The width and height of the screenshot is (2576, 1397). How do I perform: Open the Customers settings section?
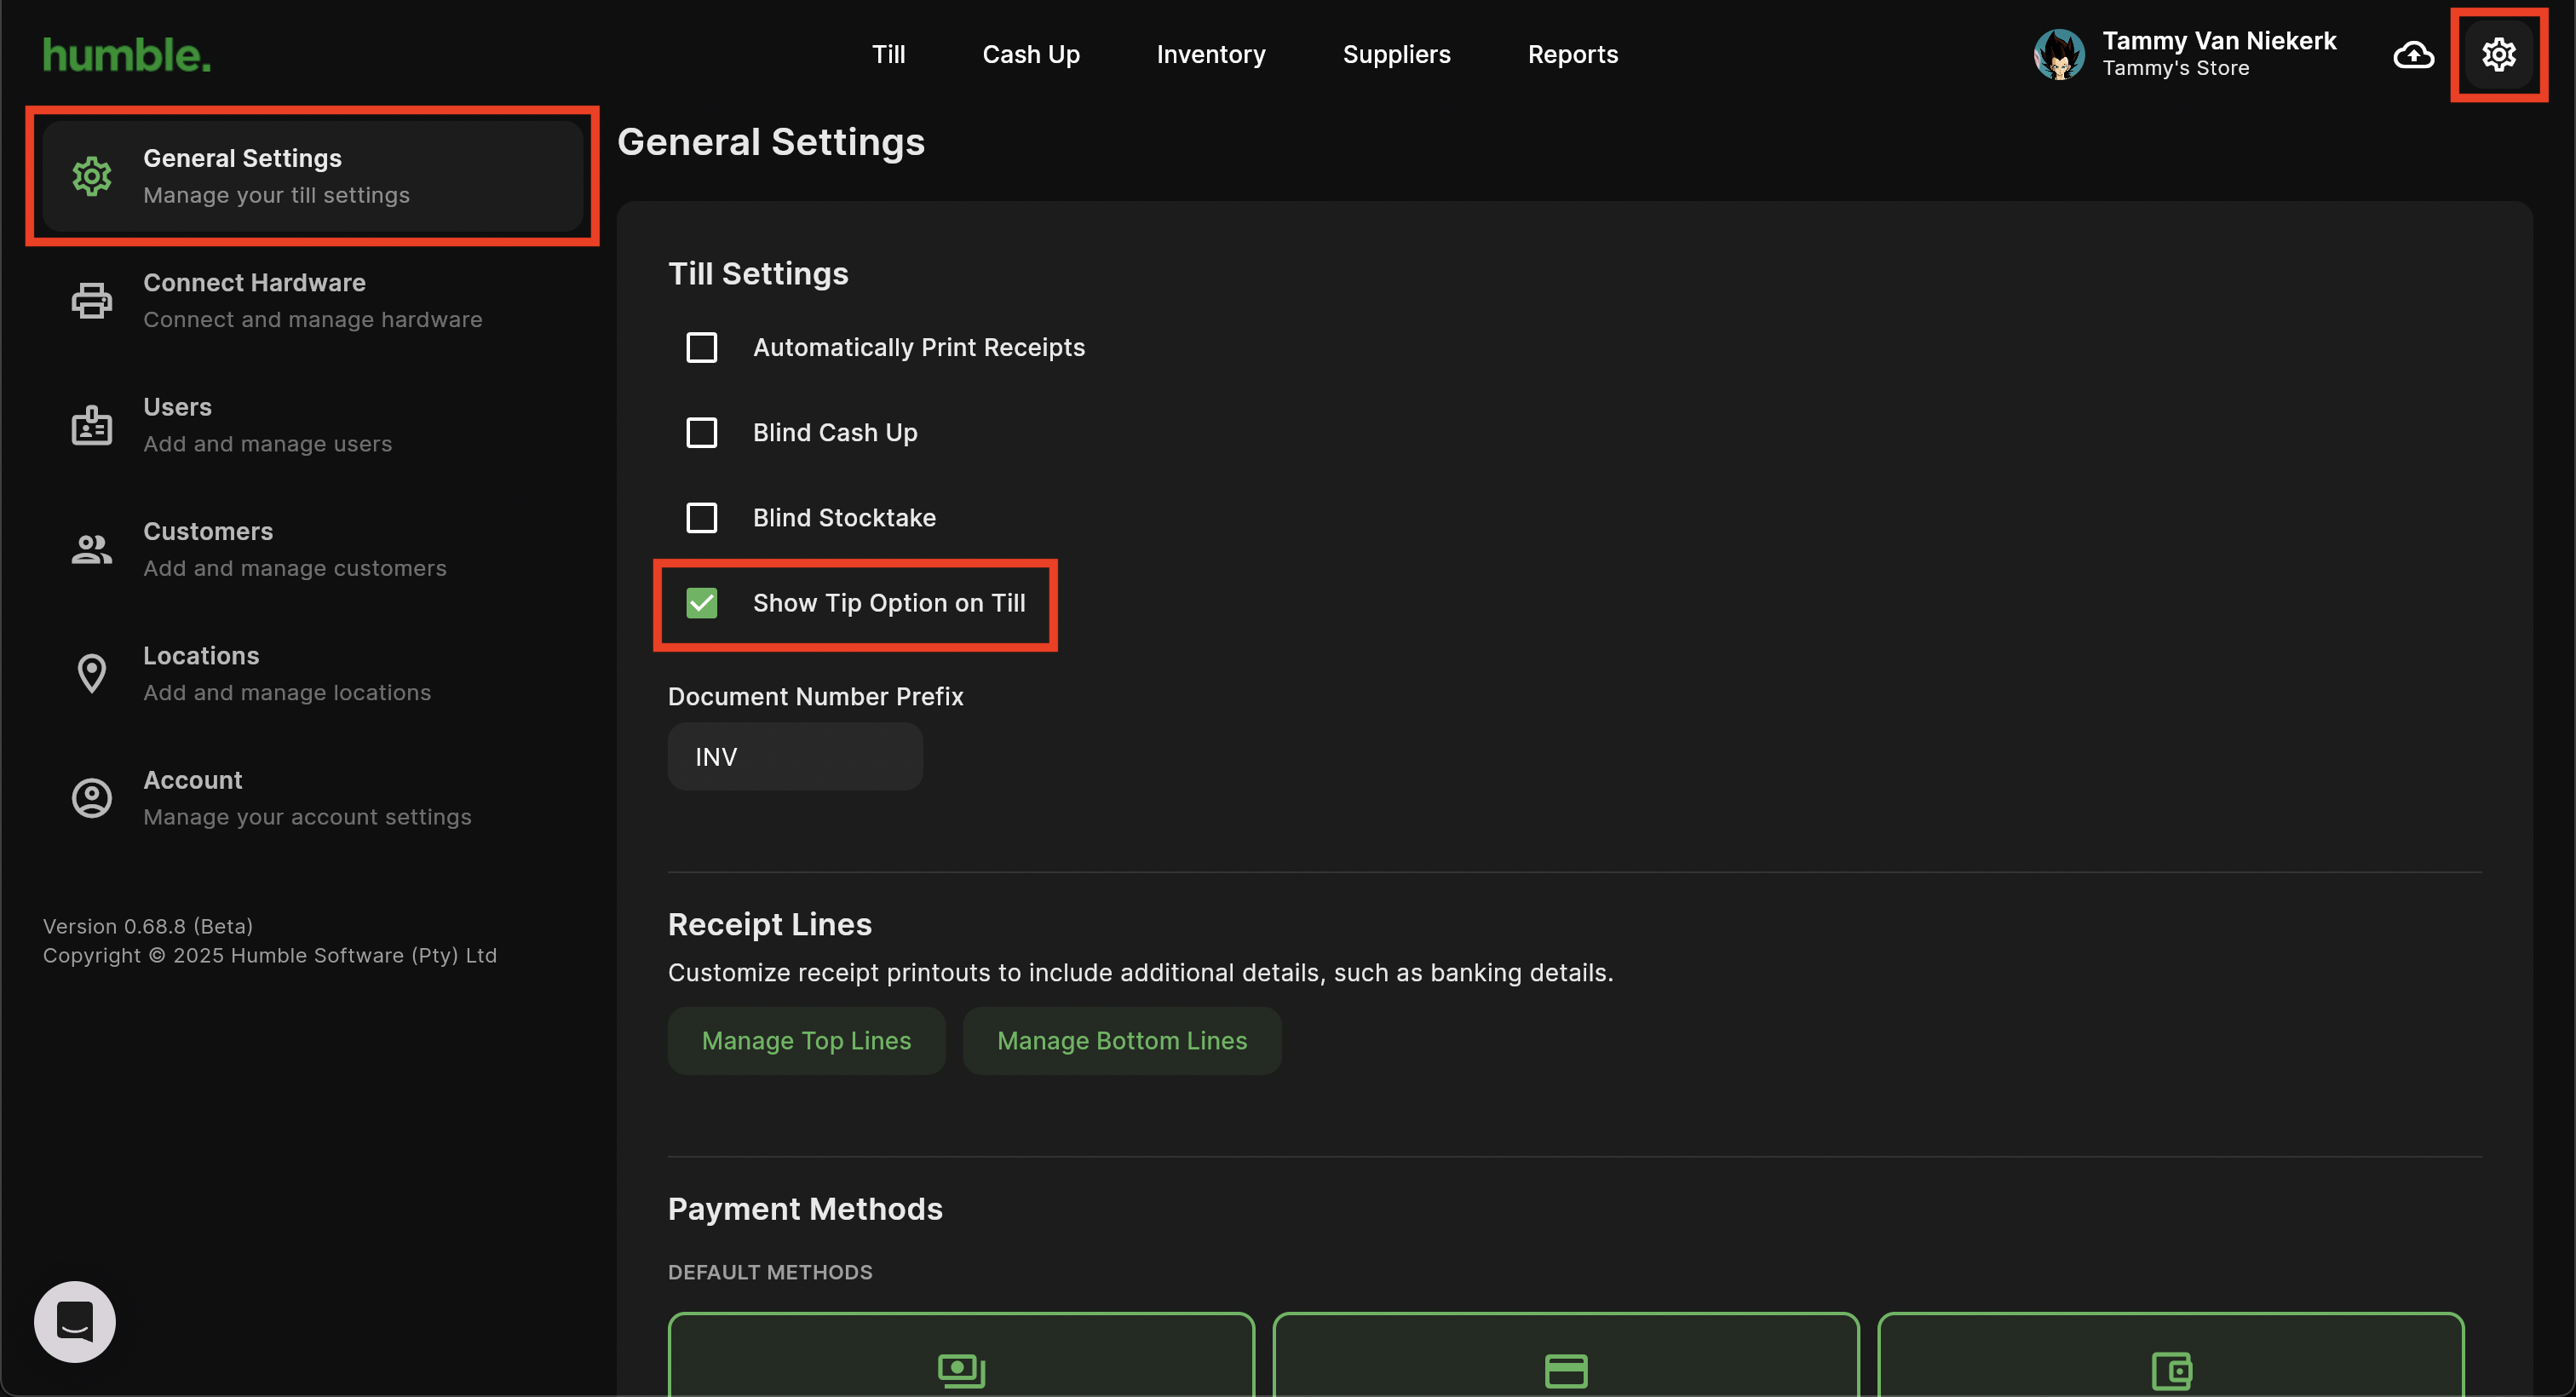pyautogui.click(x=312, y=549)
